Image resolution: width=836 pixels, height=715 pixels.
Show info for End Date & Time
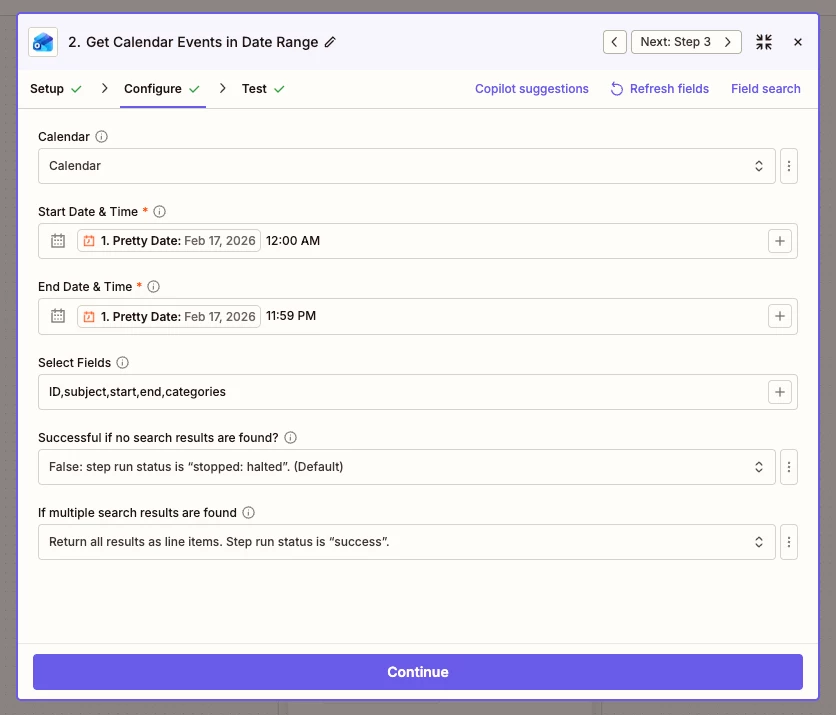154,287
